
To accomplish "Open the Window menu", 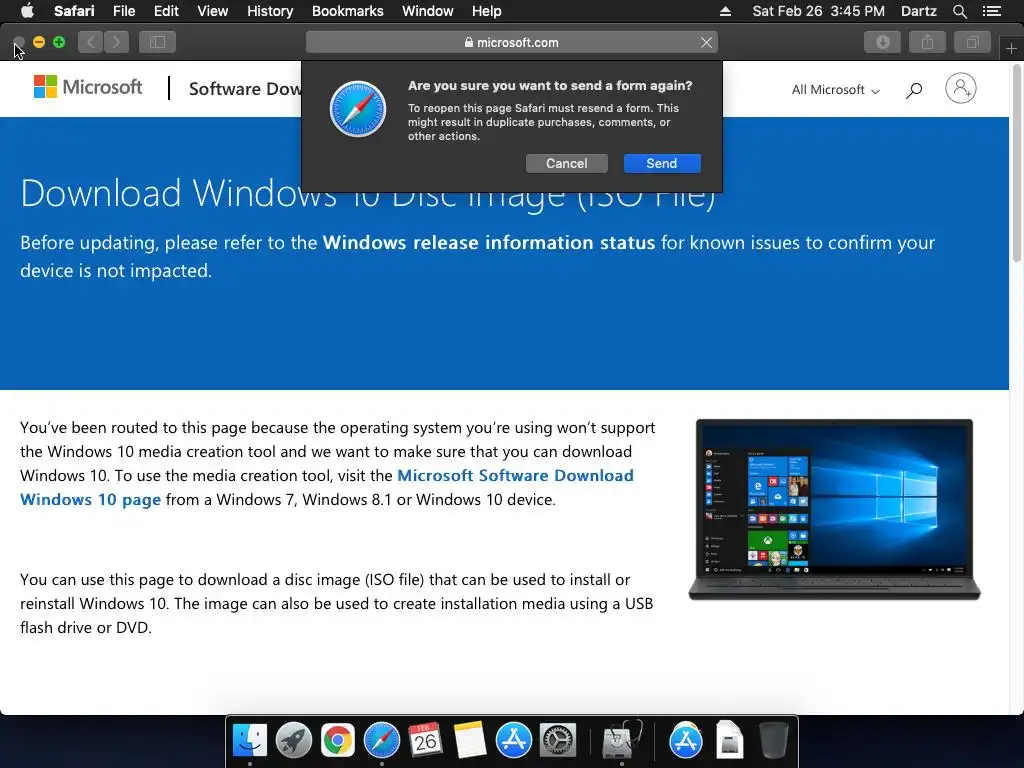I will (x=428, y=11).
